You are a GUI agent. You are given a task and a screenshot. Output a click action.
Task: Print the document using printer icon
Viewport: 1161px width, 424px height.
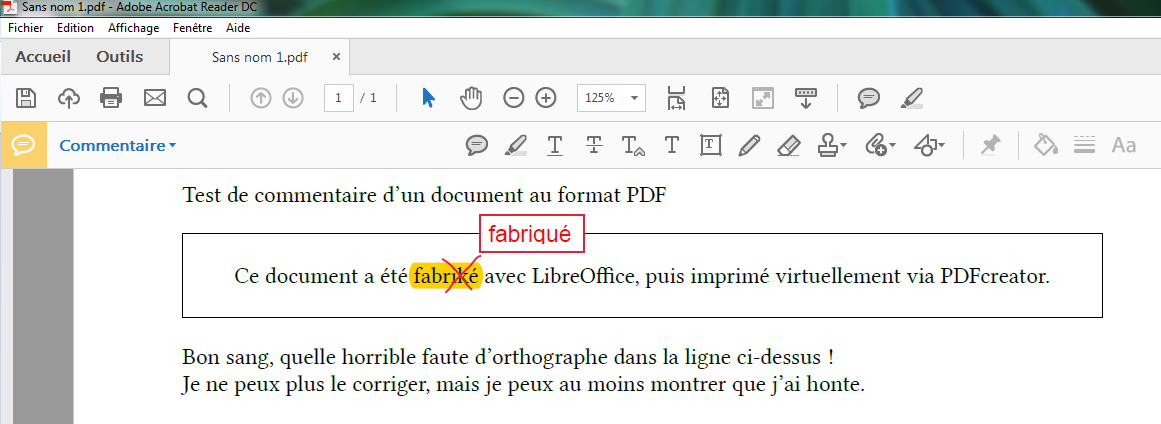pyautogui.click(x=111, y=98)
